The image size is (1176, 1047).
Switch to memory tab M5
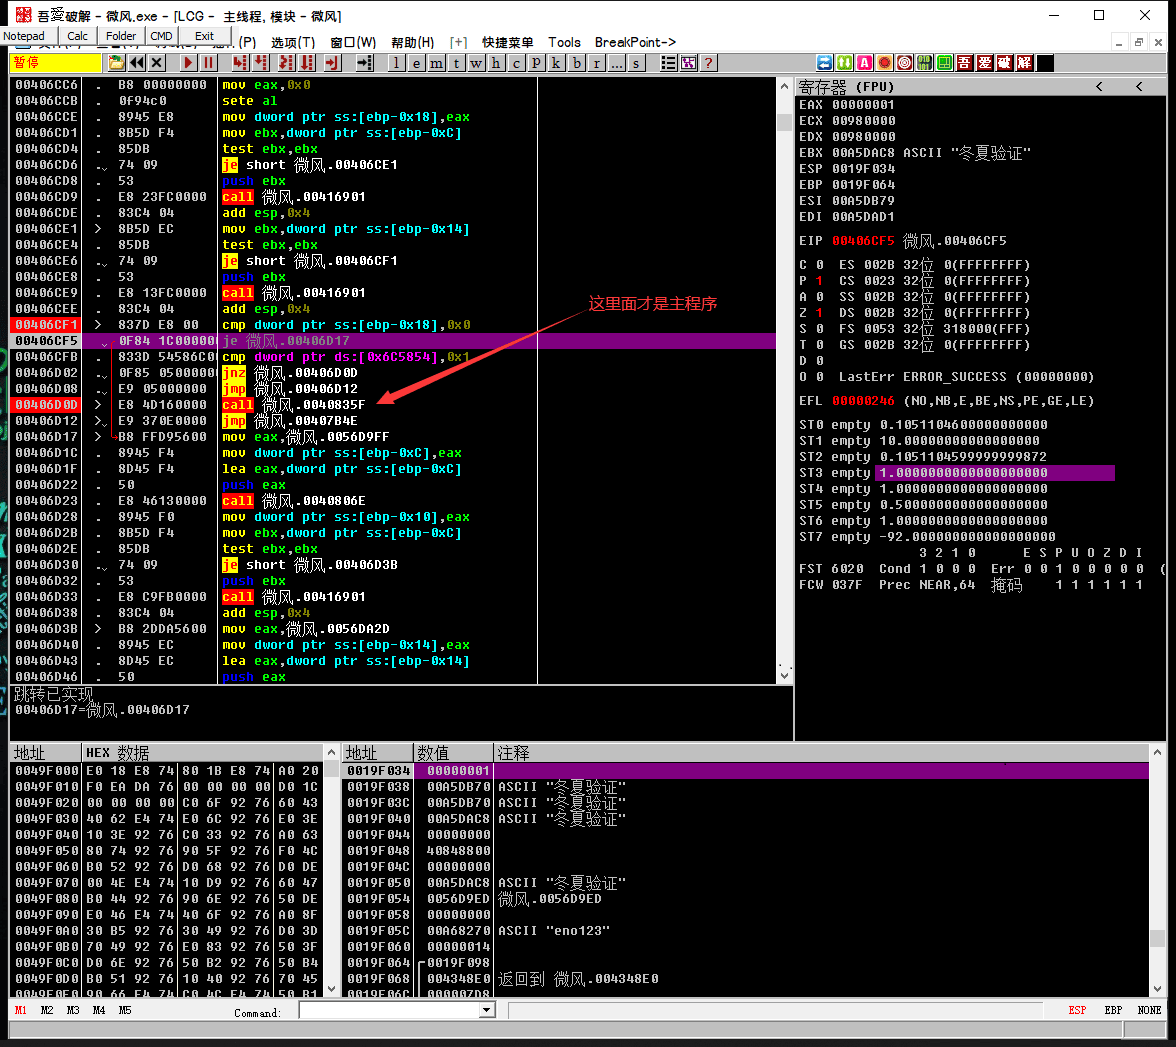click(124, 1010)
